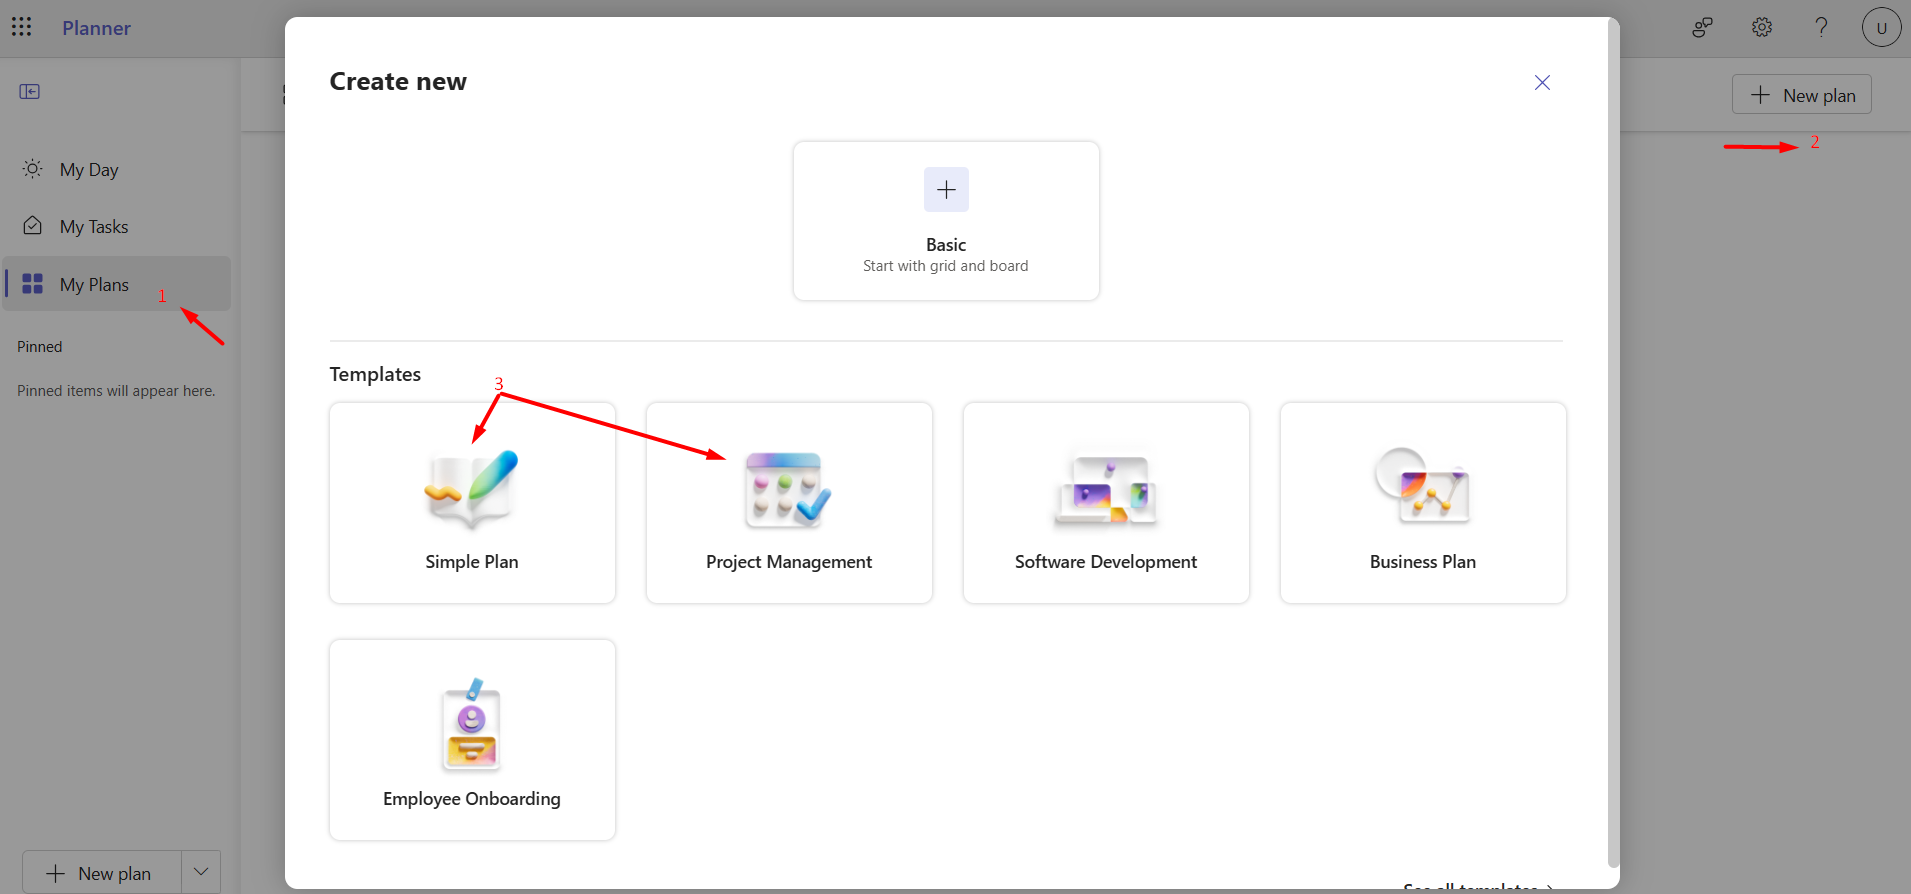This screenshot has height=894, width=1911.
Task: Close the Create new dialog
Action: pyautogui.click(x=1542, y=83)
